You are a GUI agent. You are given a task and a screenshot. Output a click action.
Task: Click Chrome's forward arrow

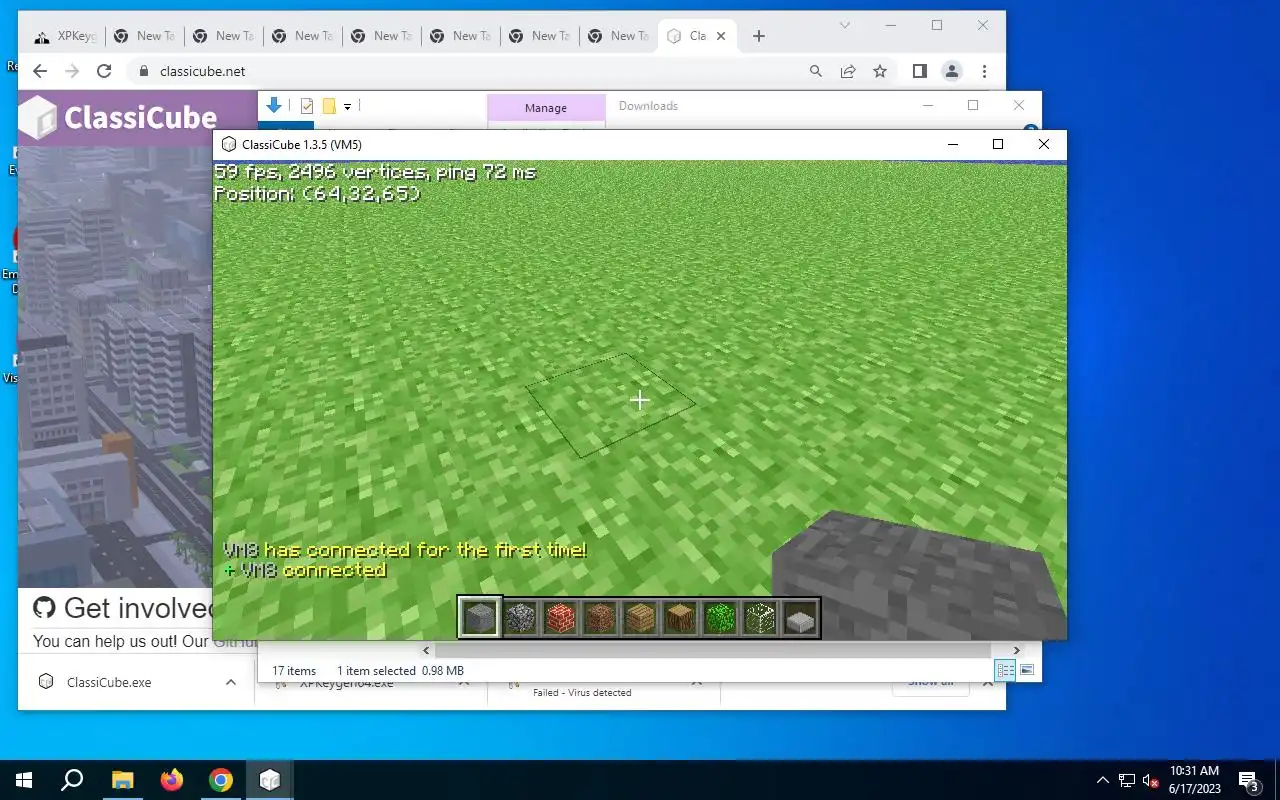[x=72, y=71]
